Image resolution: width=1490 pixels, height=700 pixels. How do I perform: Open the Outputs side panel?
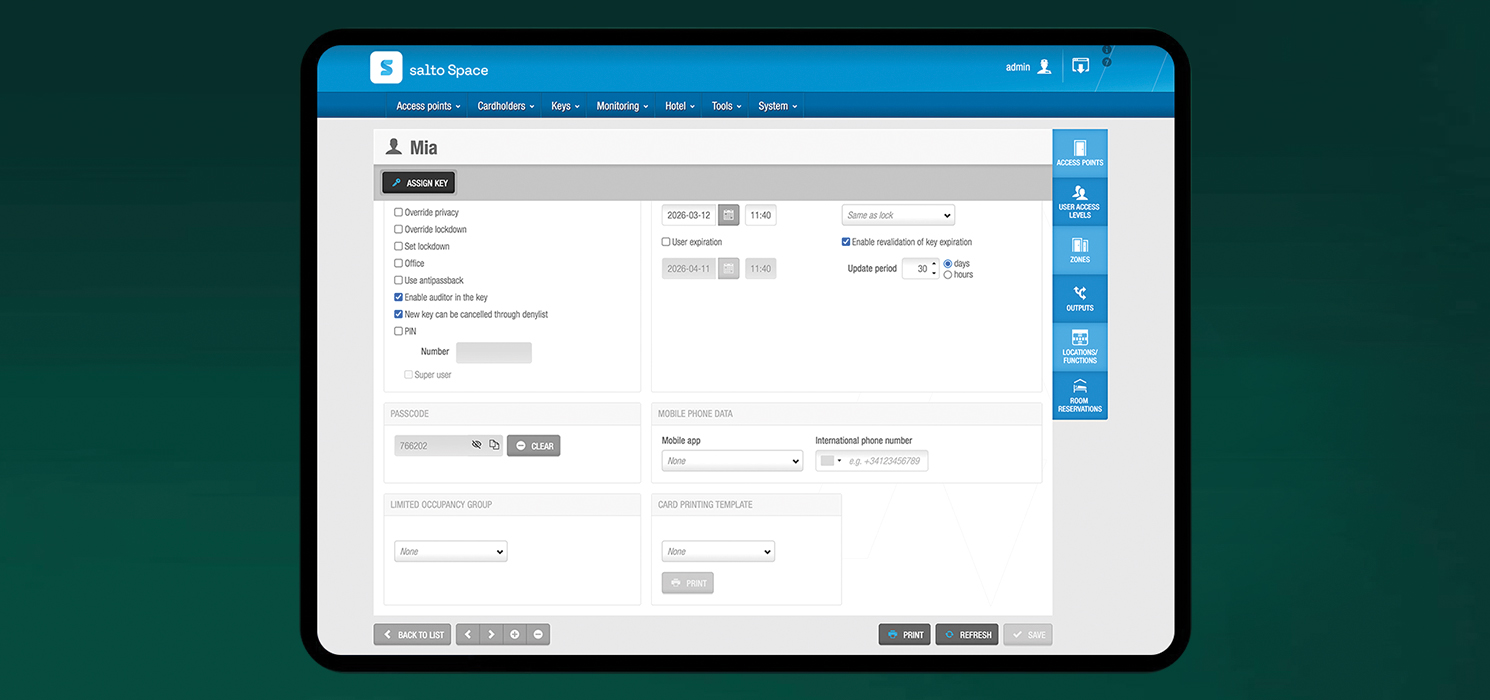pyautogui.click(x=1080, y=298)
